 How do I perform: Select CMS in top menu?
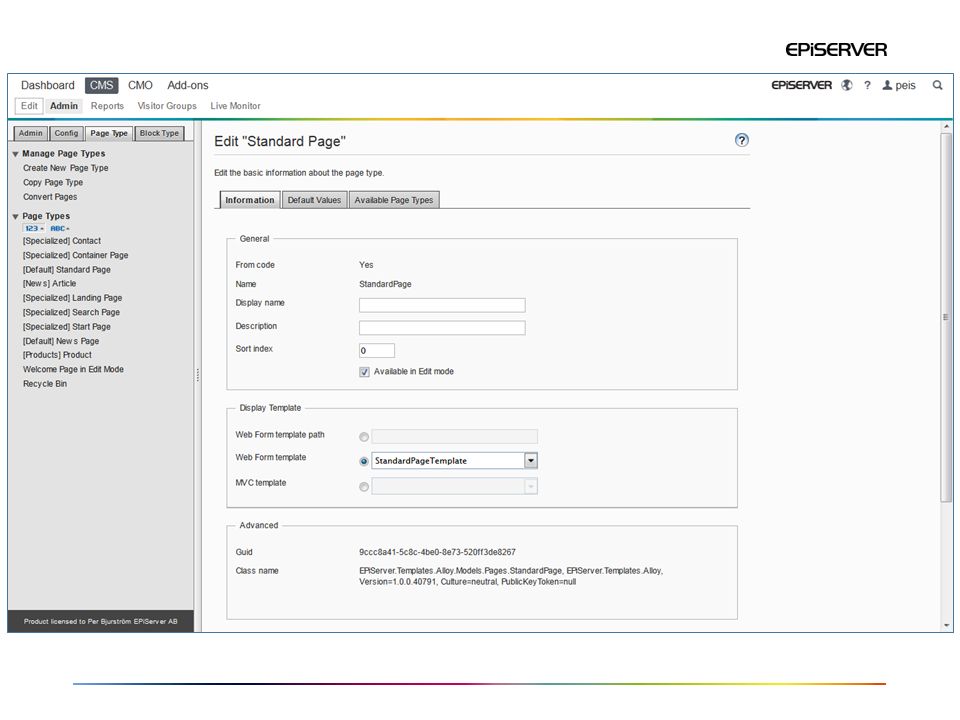point(102,85)
